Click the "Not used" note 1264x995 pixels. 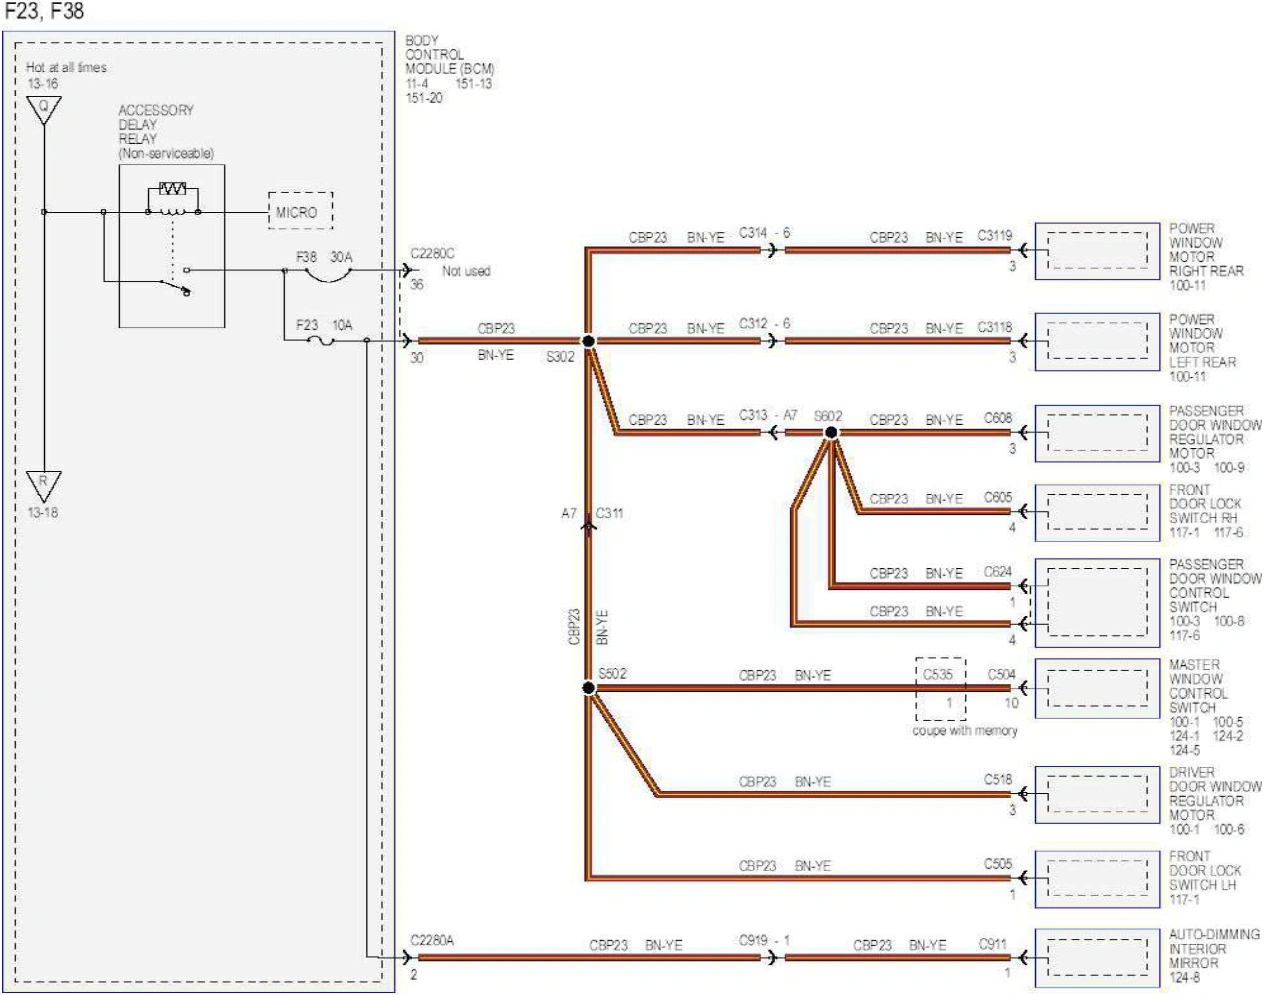pos(466,271)
